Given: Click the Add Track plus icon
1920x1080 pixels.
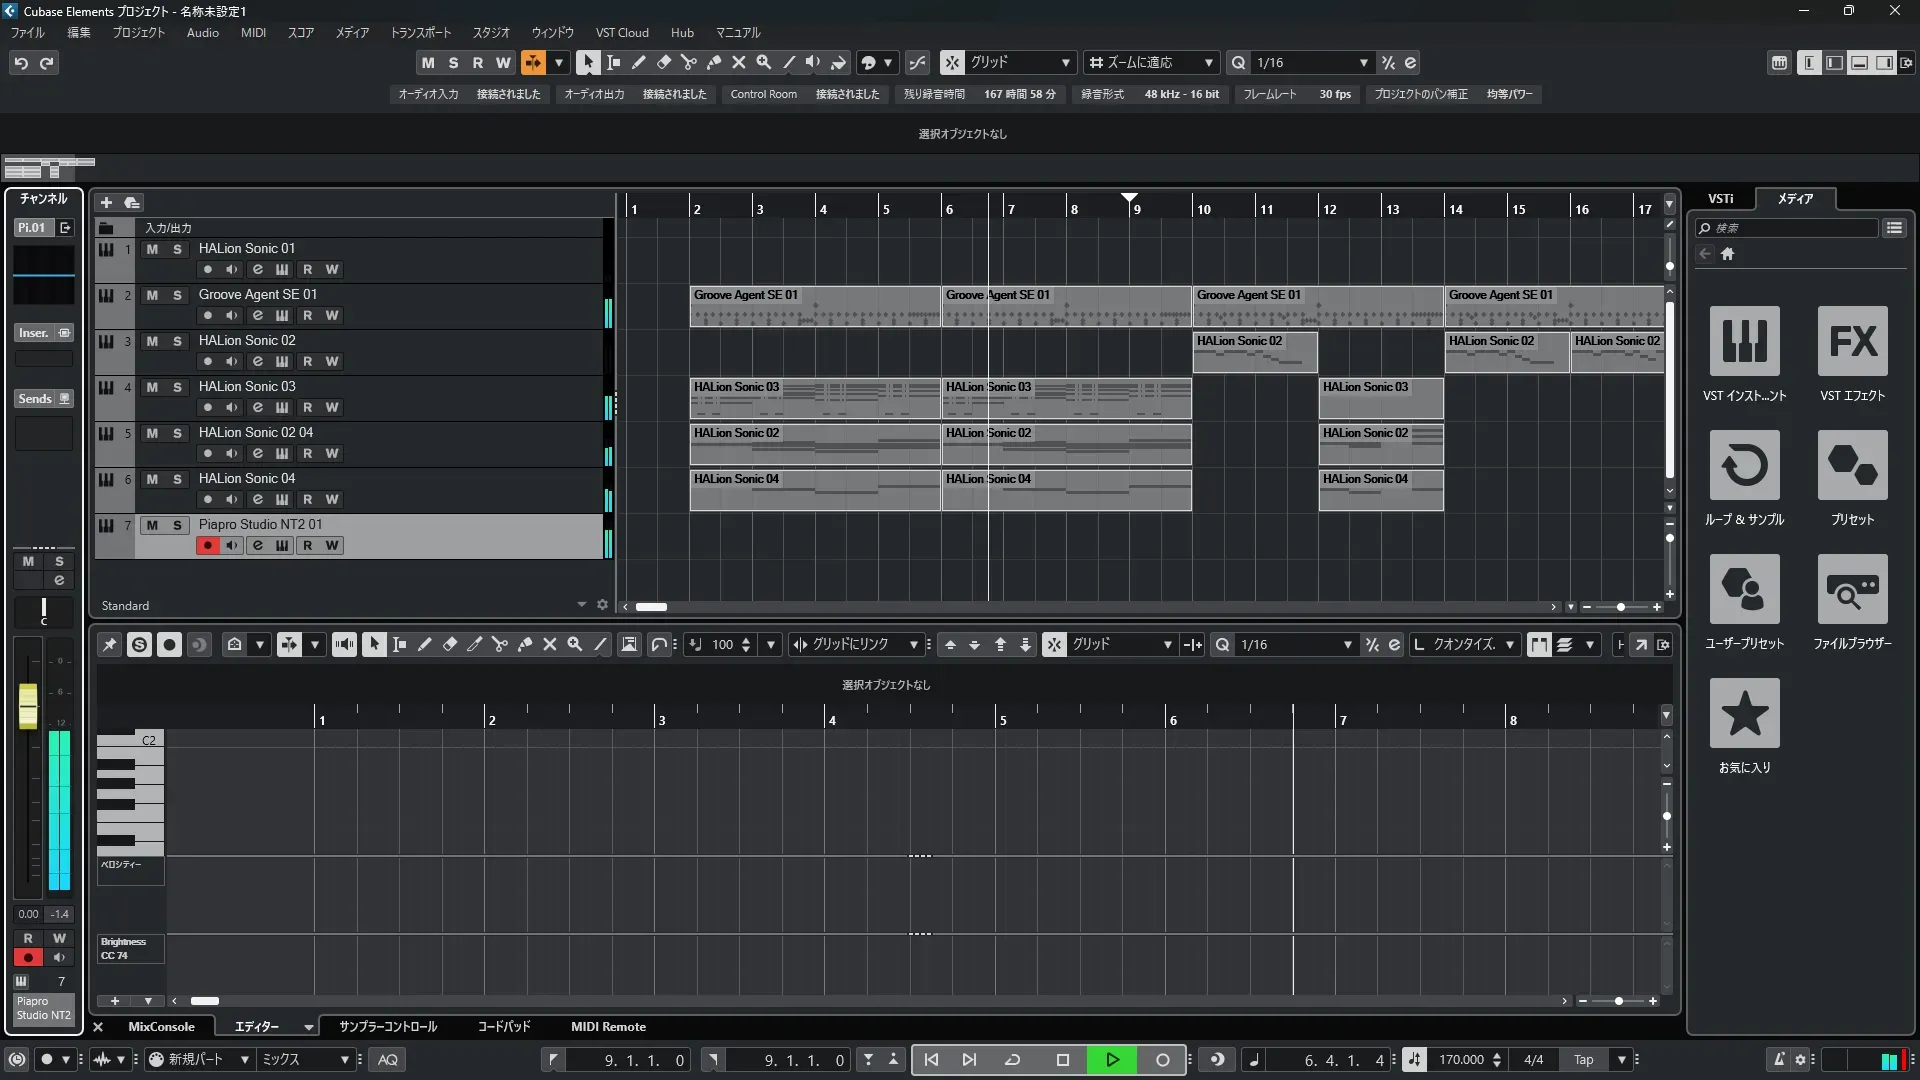Looking at the screenshot, I should tap(106, 202).
